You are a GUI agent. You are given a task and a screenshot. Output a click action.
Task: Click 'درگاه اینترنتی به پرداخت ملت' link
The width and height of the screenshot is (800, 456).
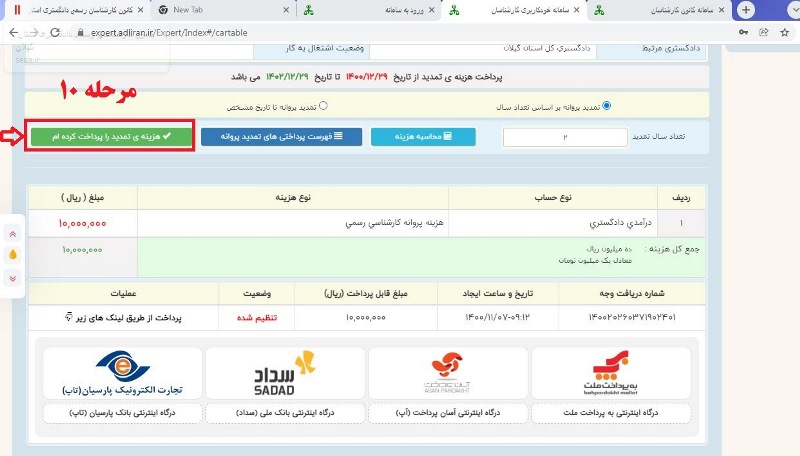click(x=611, y=413)
